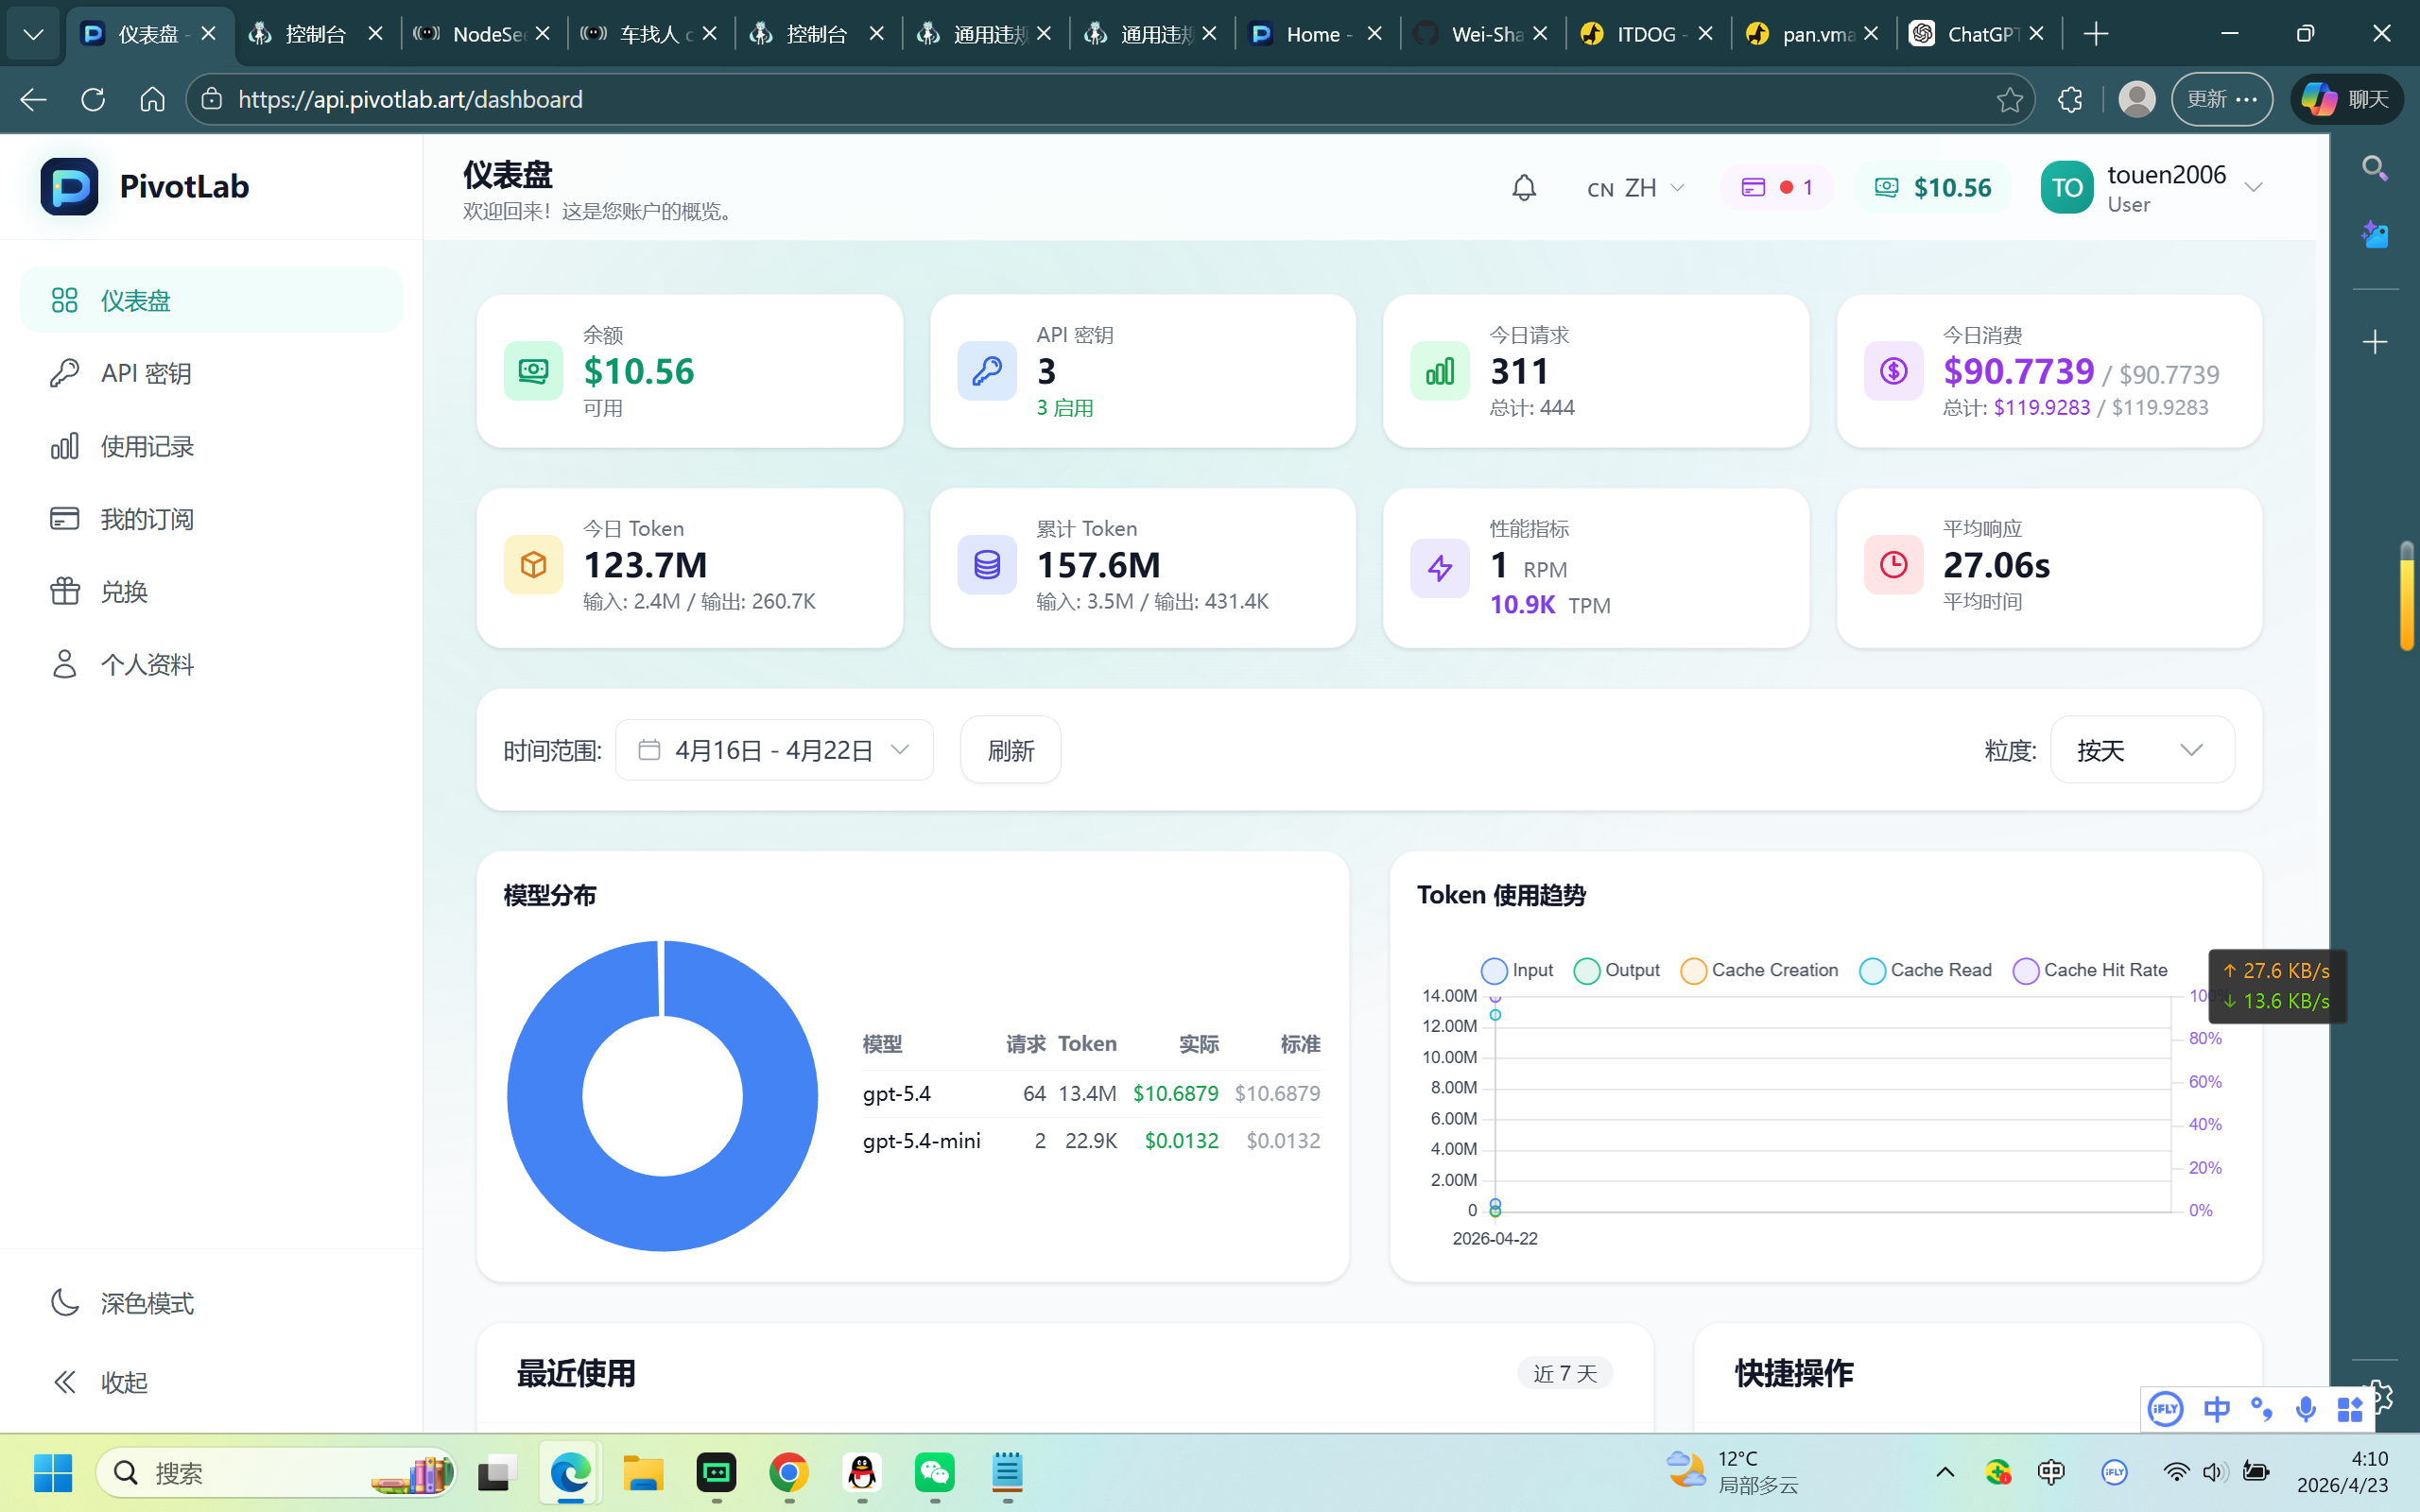Click the cumulative Token database icon
The height and width of the screenshot is (1512, 2420).
pos(986,565)
